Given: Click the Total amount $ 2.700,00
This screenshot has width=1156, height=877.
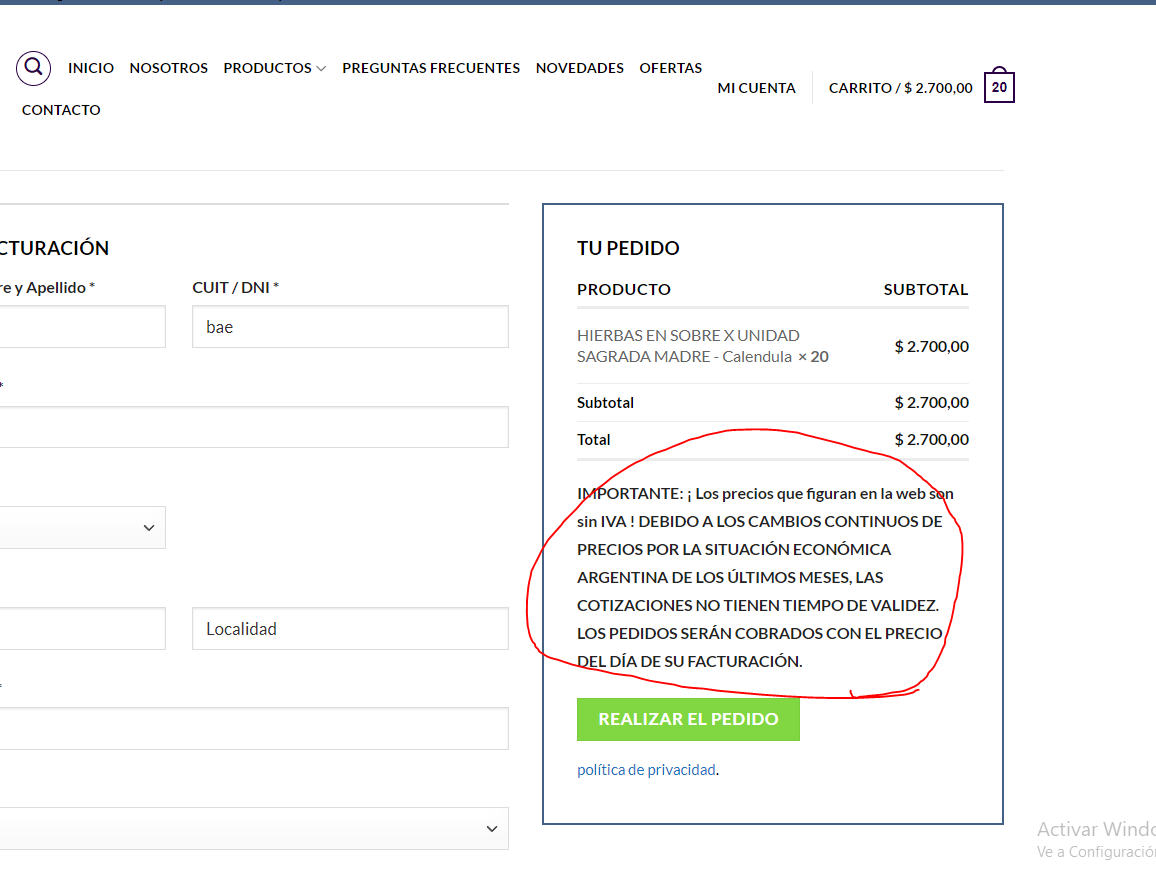Looking at the screenshot, I should pos(931,439).
